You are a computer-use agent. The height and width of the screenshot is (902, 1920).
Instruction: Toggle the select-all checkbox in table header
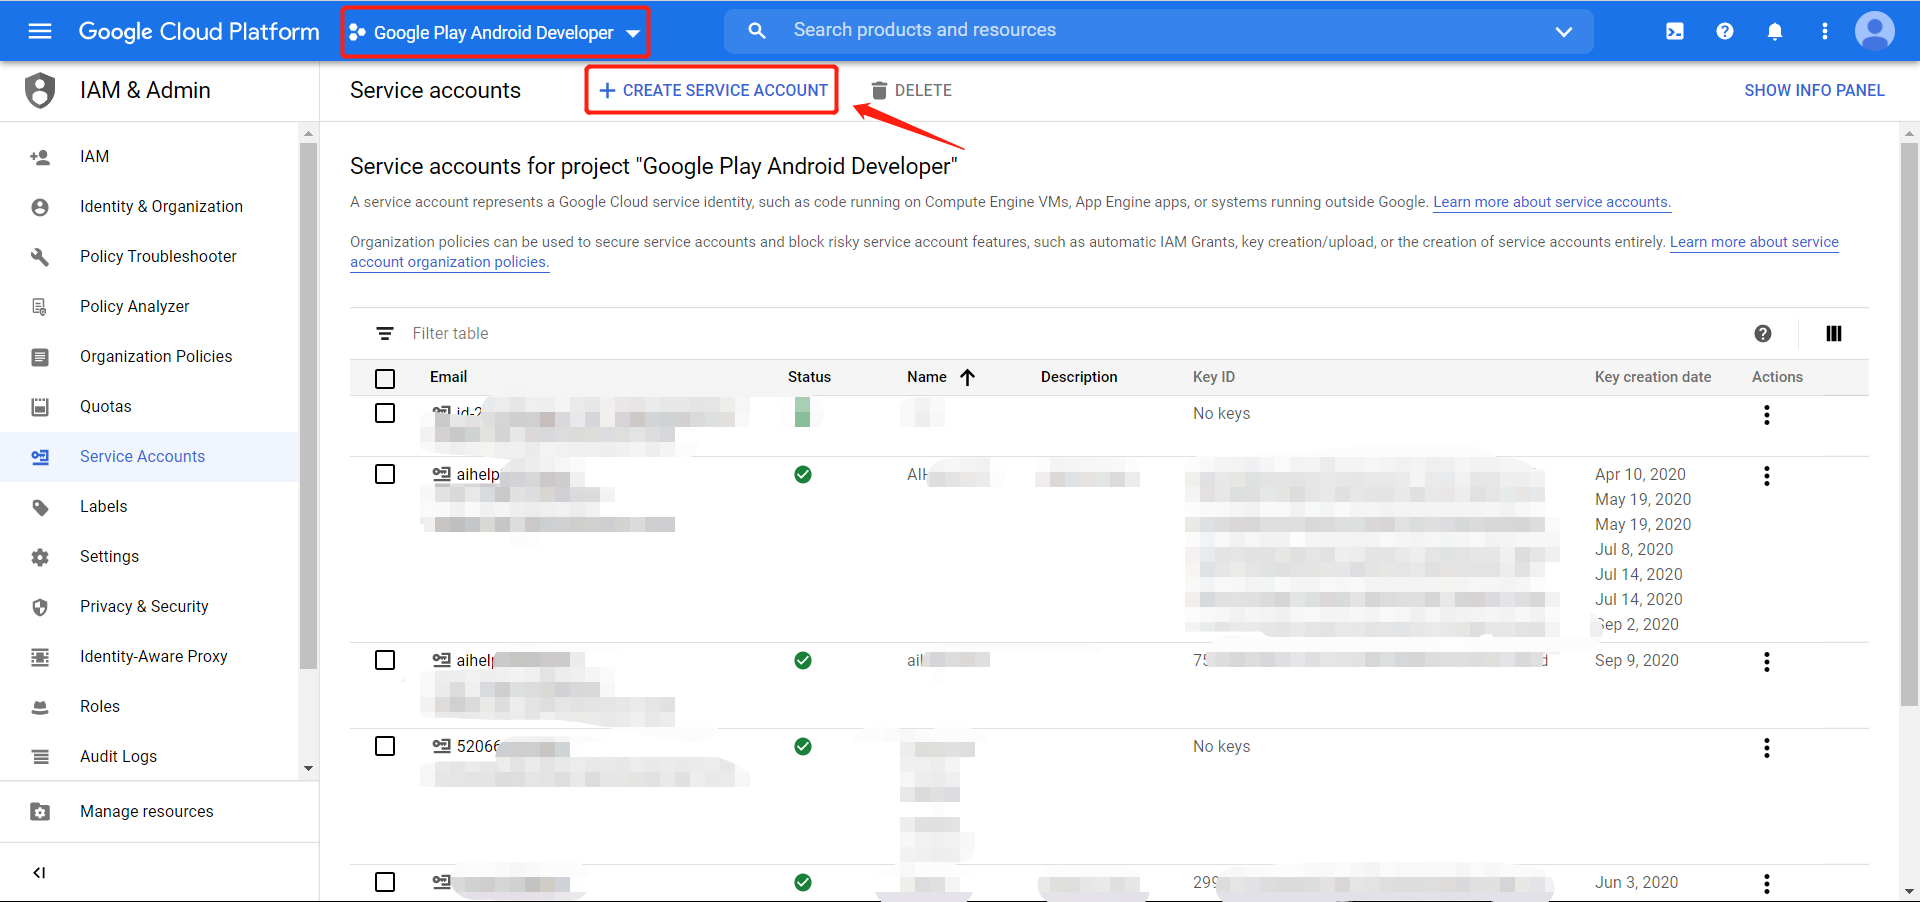(x=385, y=378)
